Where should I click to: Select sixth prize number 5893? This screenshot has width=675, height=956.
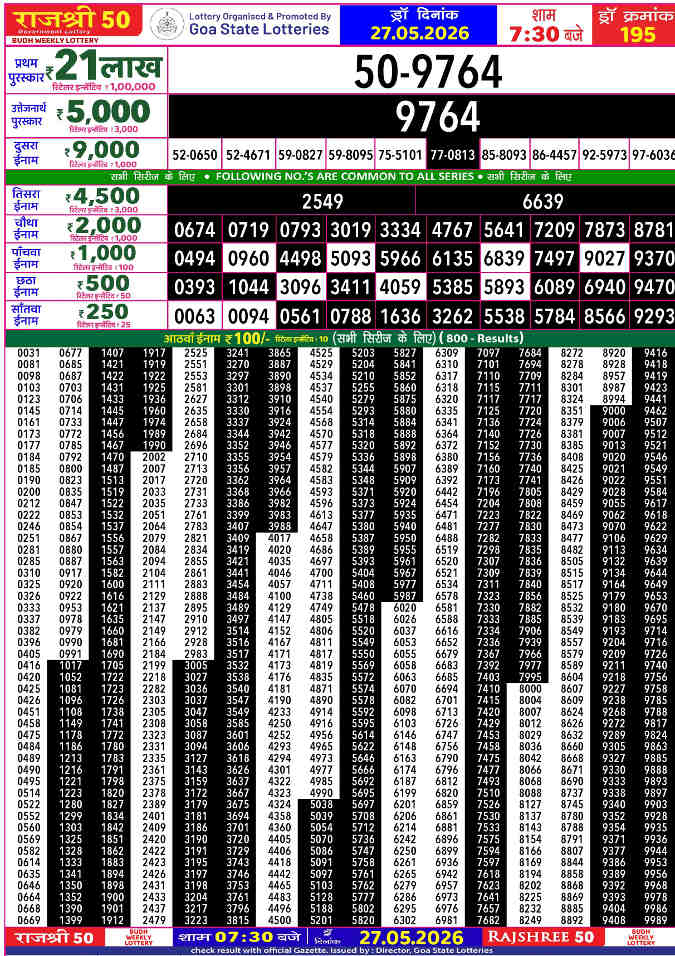pyautogui.click(x=504, y=287)
